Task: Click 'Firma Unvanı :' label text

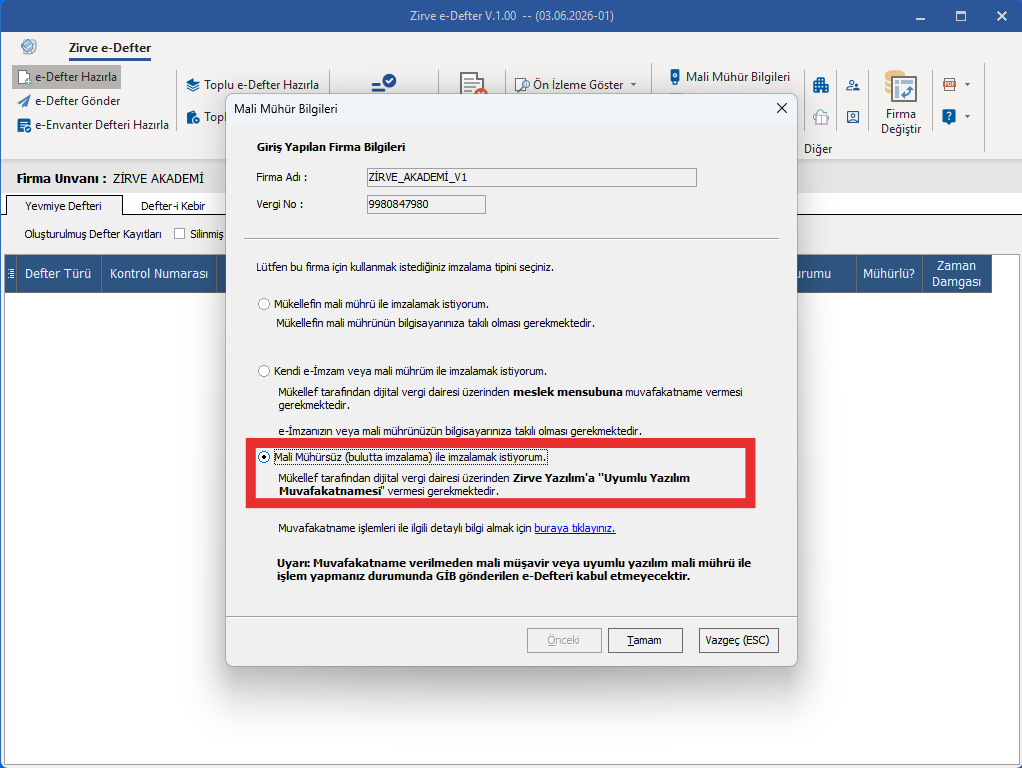Action: tap(61, 179)
